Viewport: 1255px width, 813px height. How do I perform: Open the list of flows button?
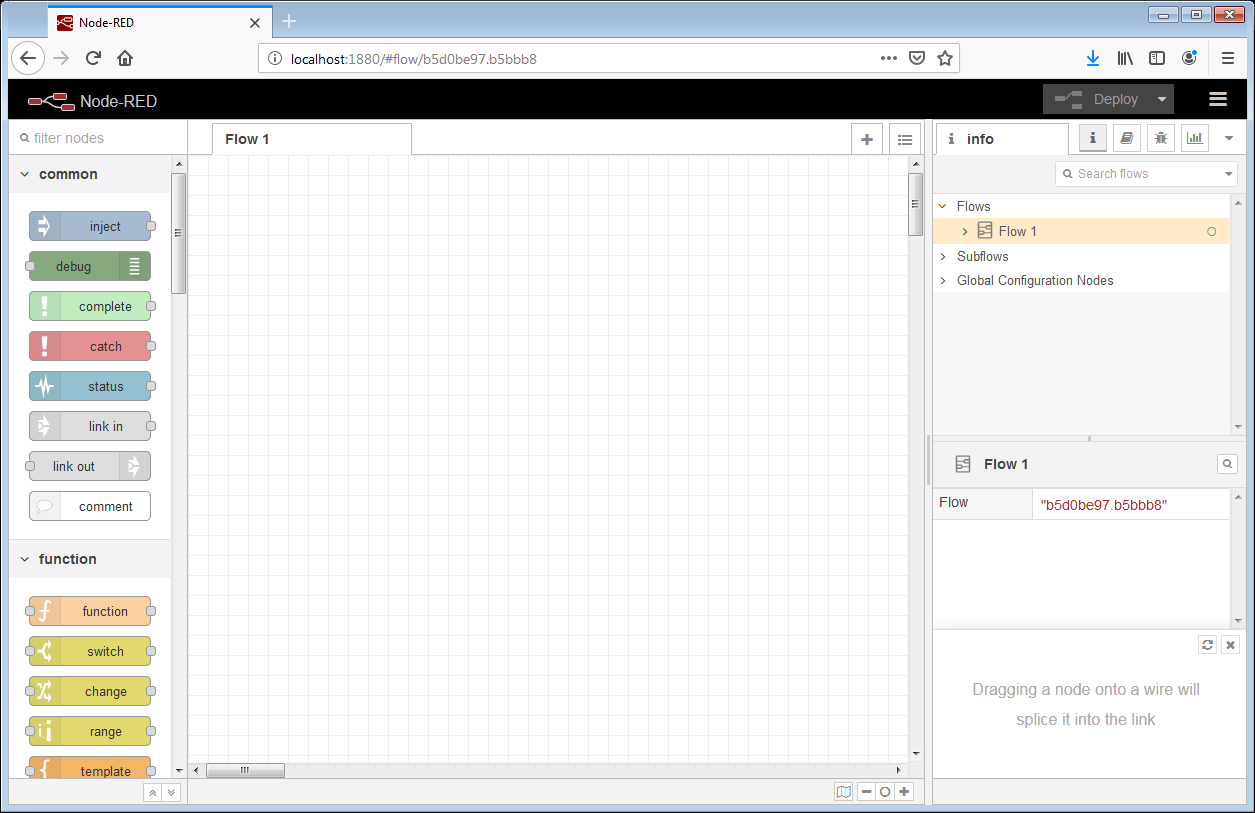pos(904,140)
